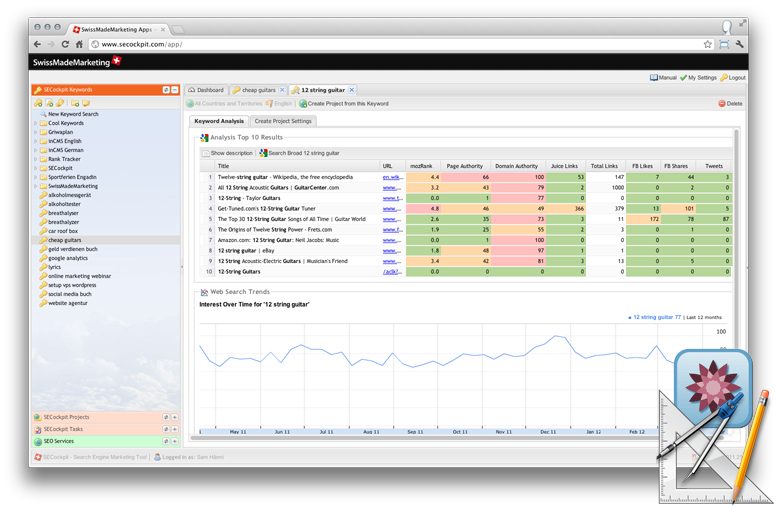Viewport: 777px width, 507px height.
Task: Sort by the Page Authority column header
Action: point(465,166)
